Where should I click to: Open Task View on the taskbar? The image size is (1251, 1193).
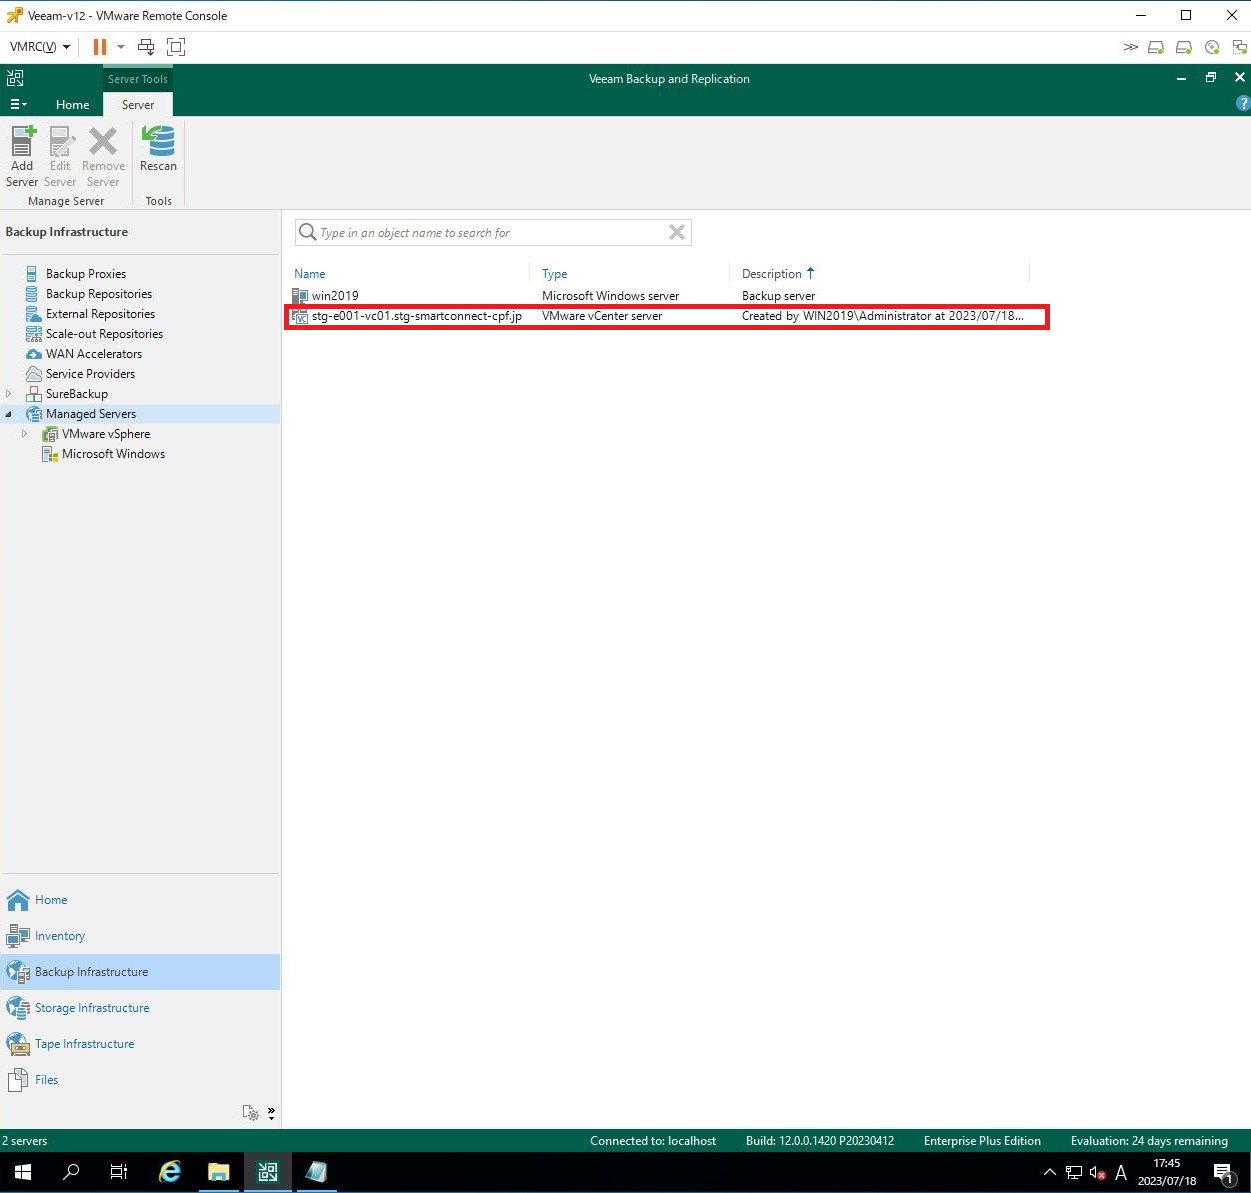119,1172
